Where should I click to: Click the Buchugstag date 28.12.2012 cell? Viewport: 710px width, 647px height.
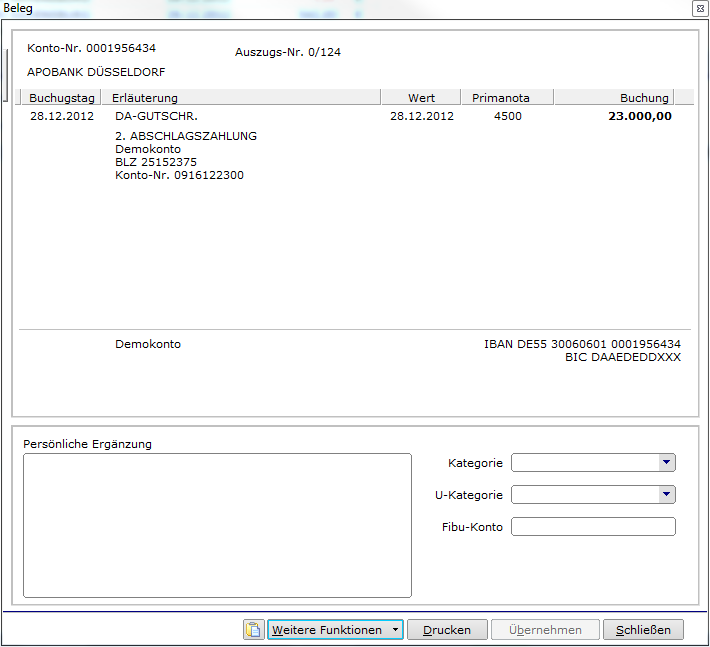pos(62,116)
